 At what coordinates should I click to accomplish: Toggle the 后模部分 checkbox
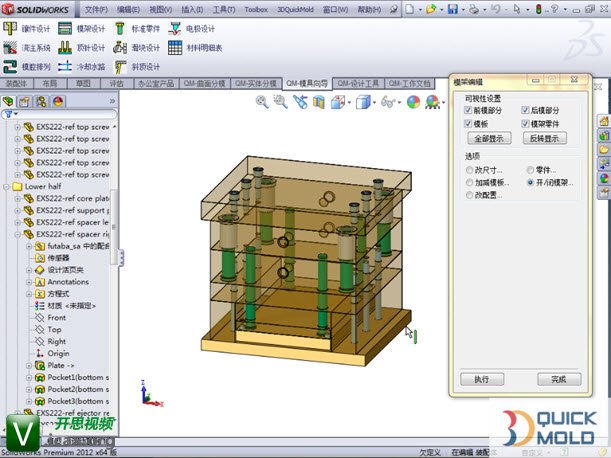coord(525,110)
